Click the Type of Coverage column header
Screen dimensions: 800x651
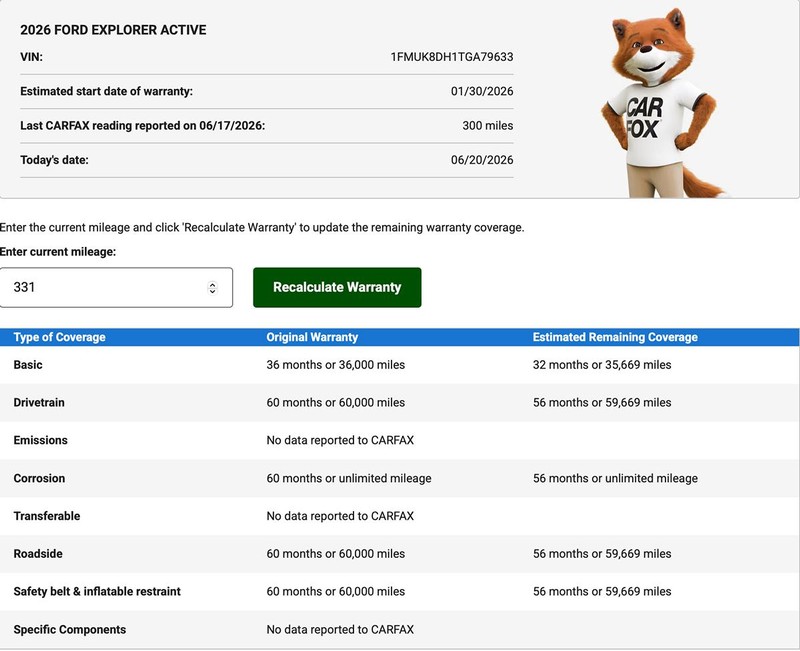[x=59, y=337]
